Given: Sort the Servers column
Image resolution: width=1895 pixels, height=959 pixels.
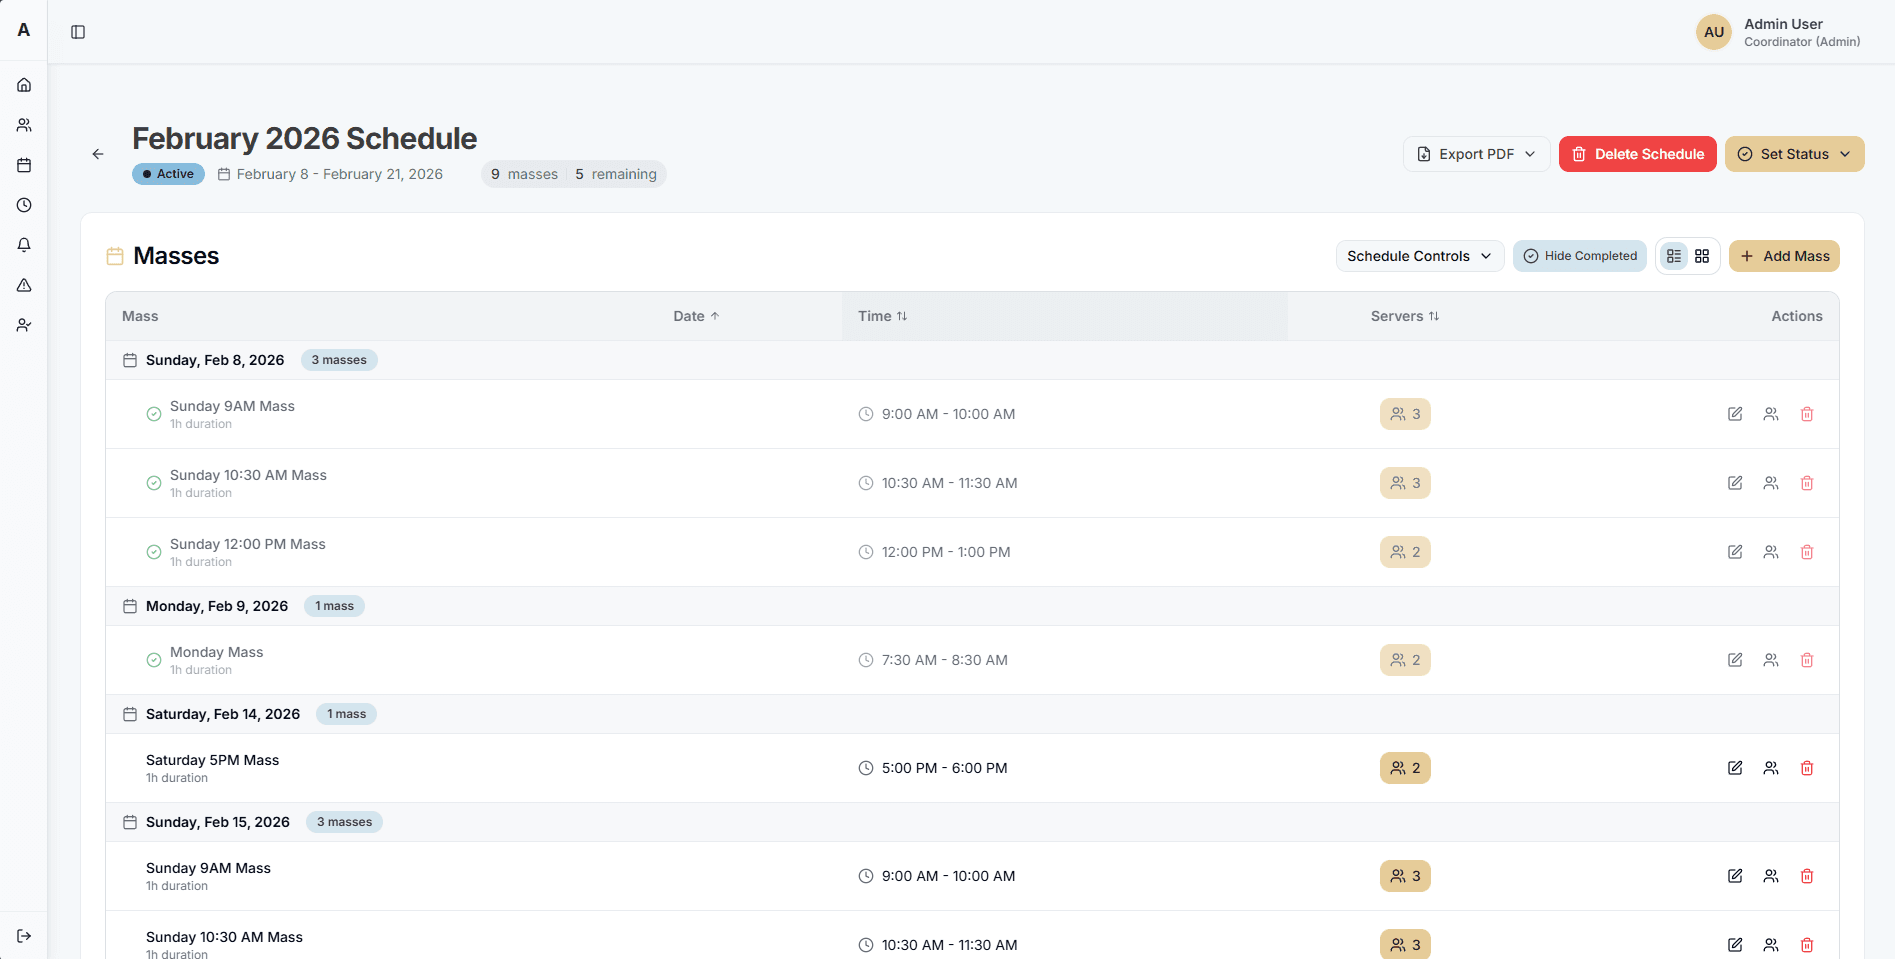Looking at the screenshot, I should 1404,315.
